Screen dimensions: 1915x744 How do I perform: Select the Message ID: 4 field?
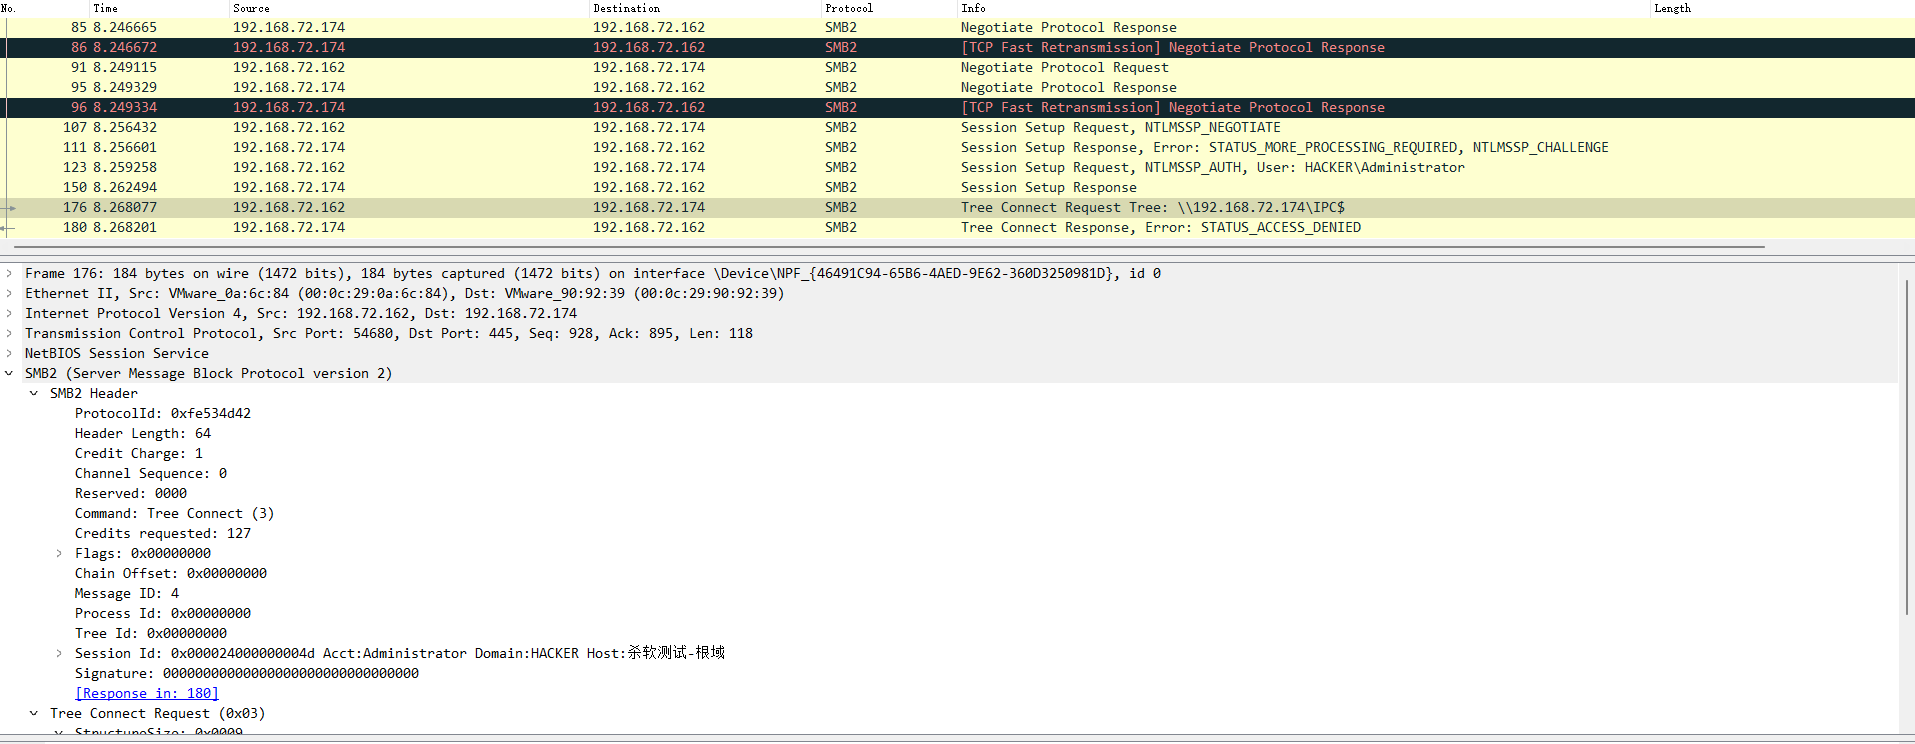[127, 593]
